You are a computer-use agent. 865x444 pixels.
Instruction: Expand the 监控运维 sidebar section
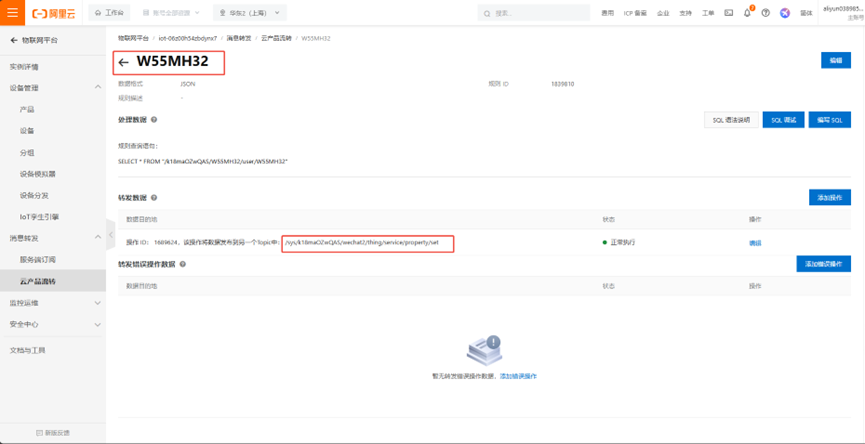tap(97, 303)
